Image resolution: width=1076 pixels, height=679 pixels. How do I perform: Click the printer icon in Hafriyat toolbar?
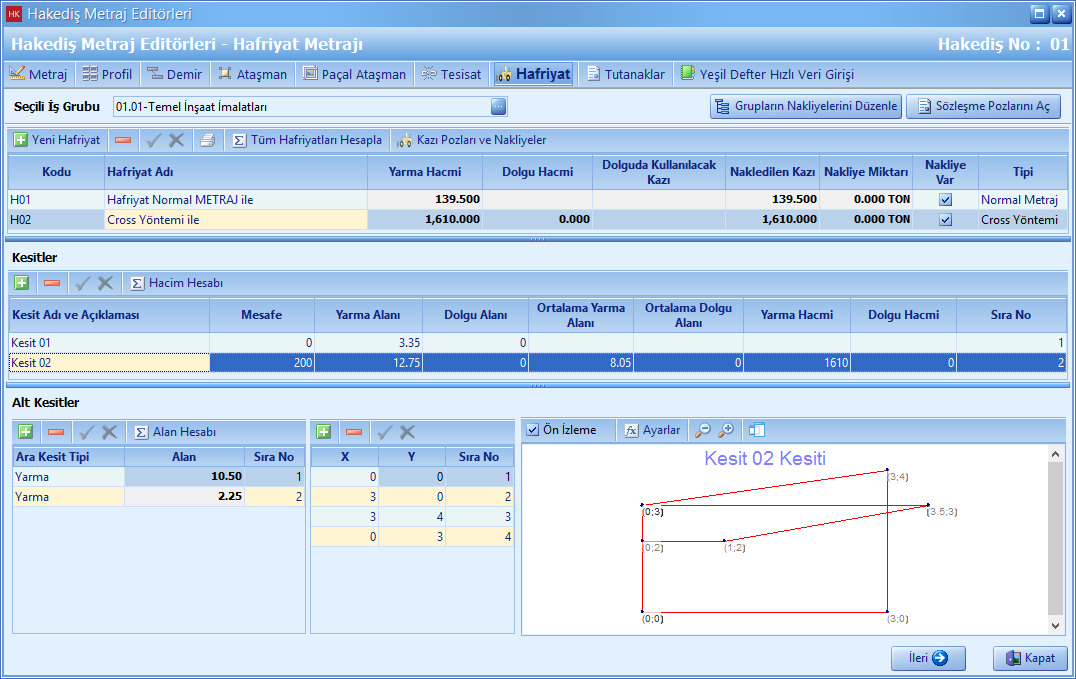207,140
